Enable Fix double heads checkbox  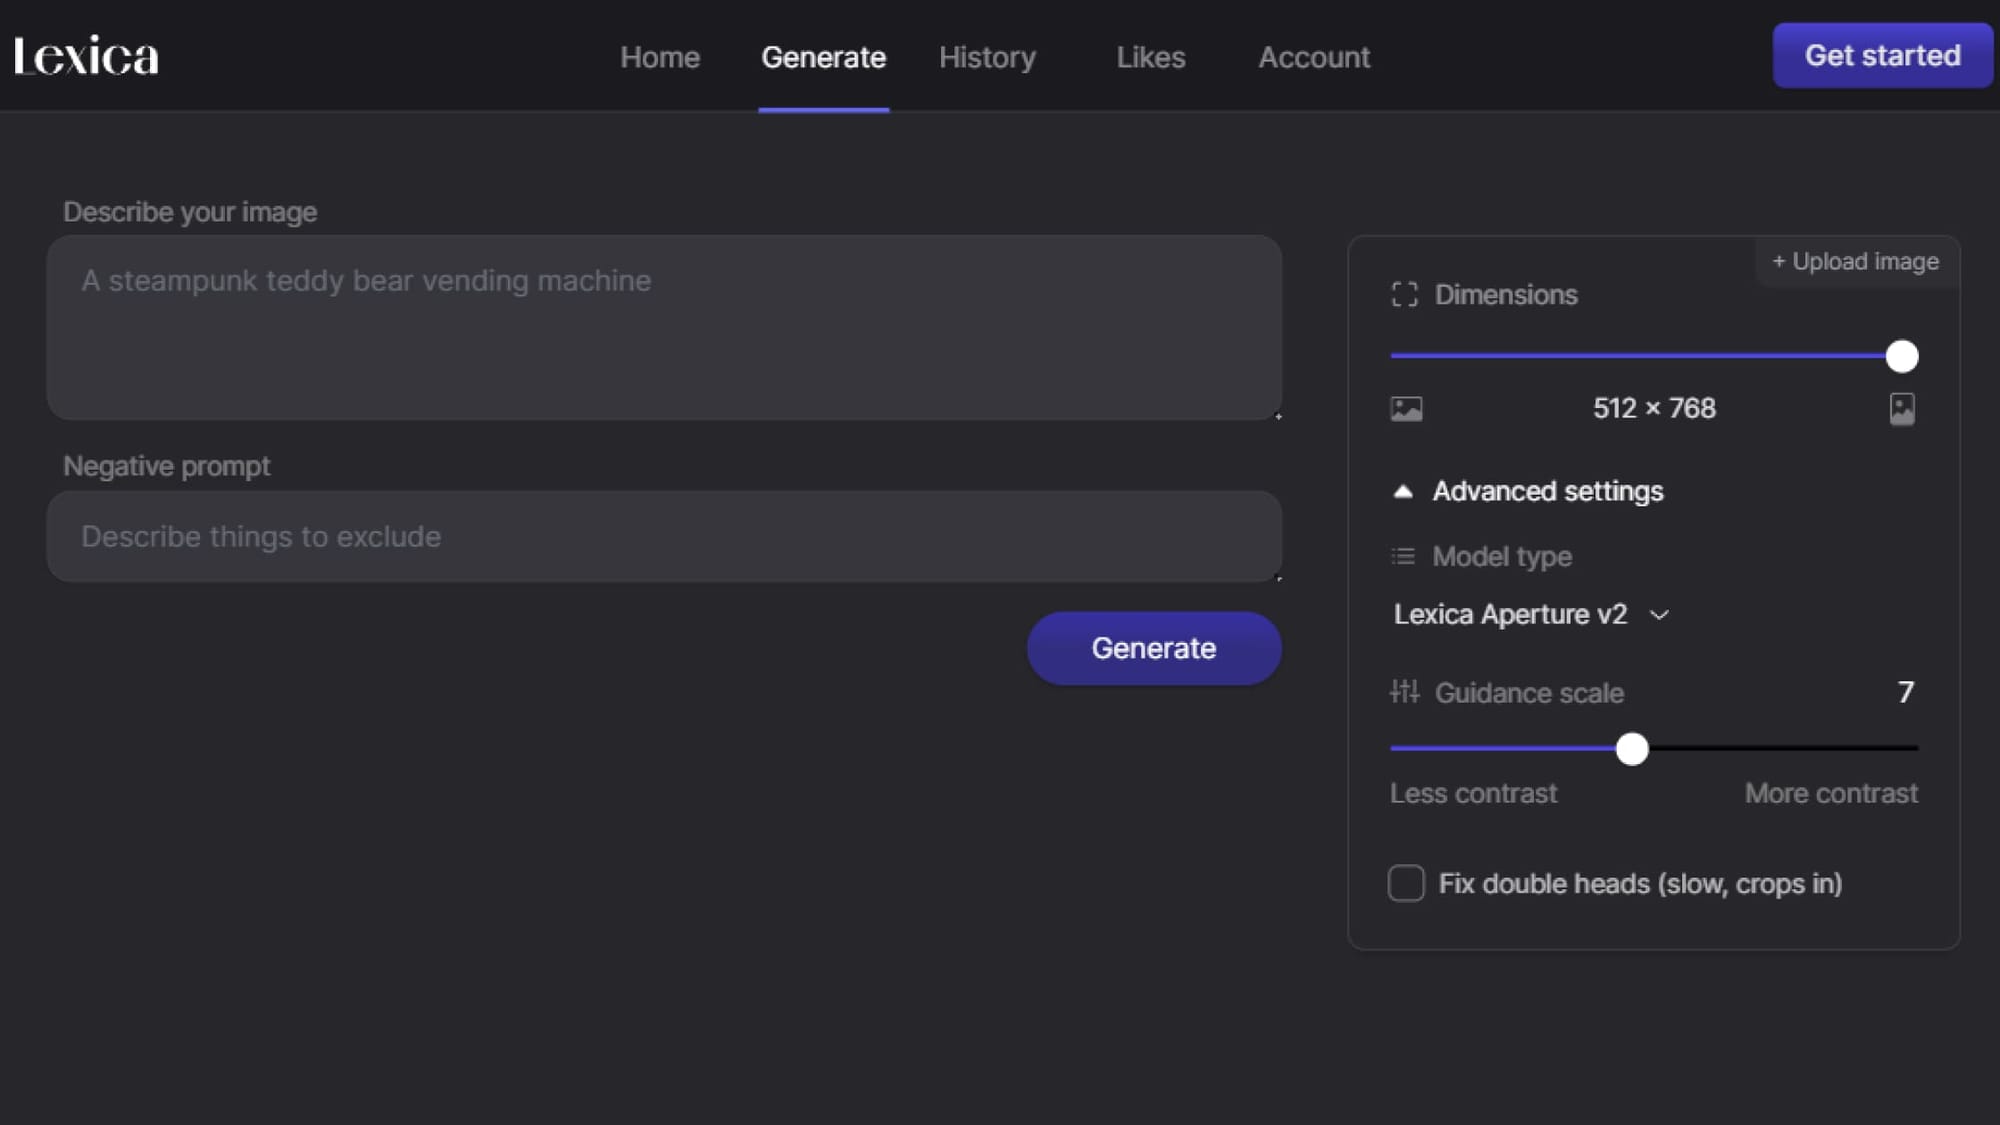point(1405,884)
